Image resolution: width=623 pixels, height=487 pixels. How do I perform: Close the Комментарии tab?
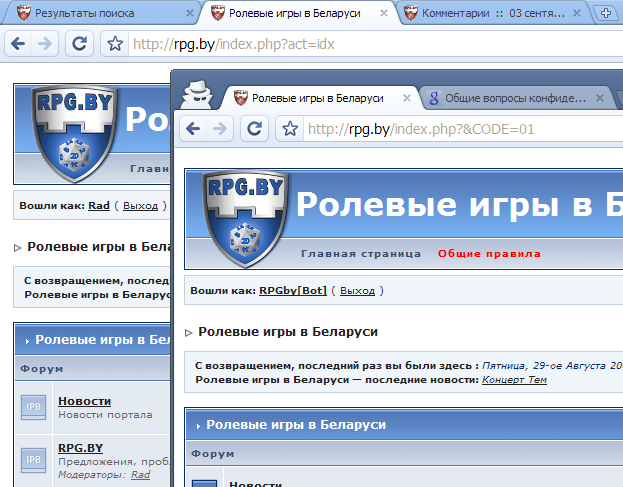click(x=577, y=13)
